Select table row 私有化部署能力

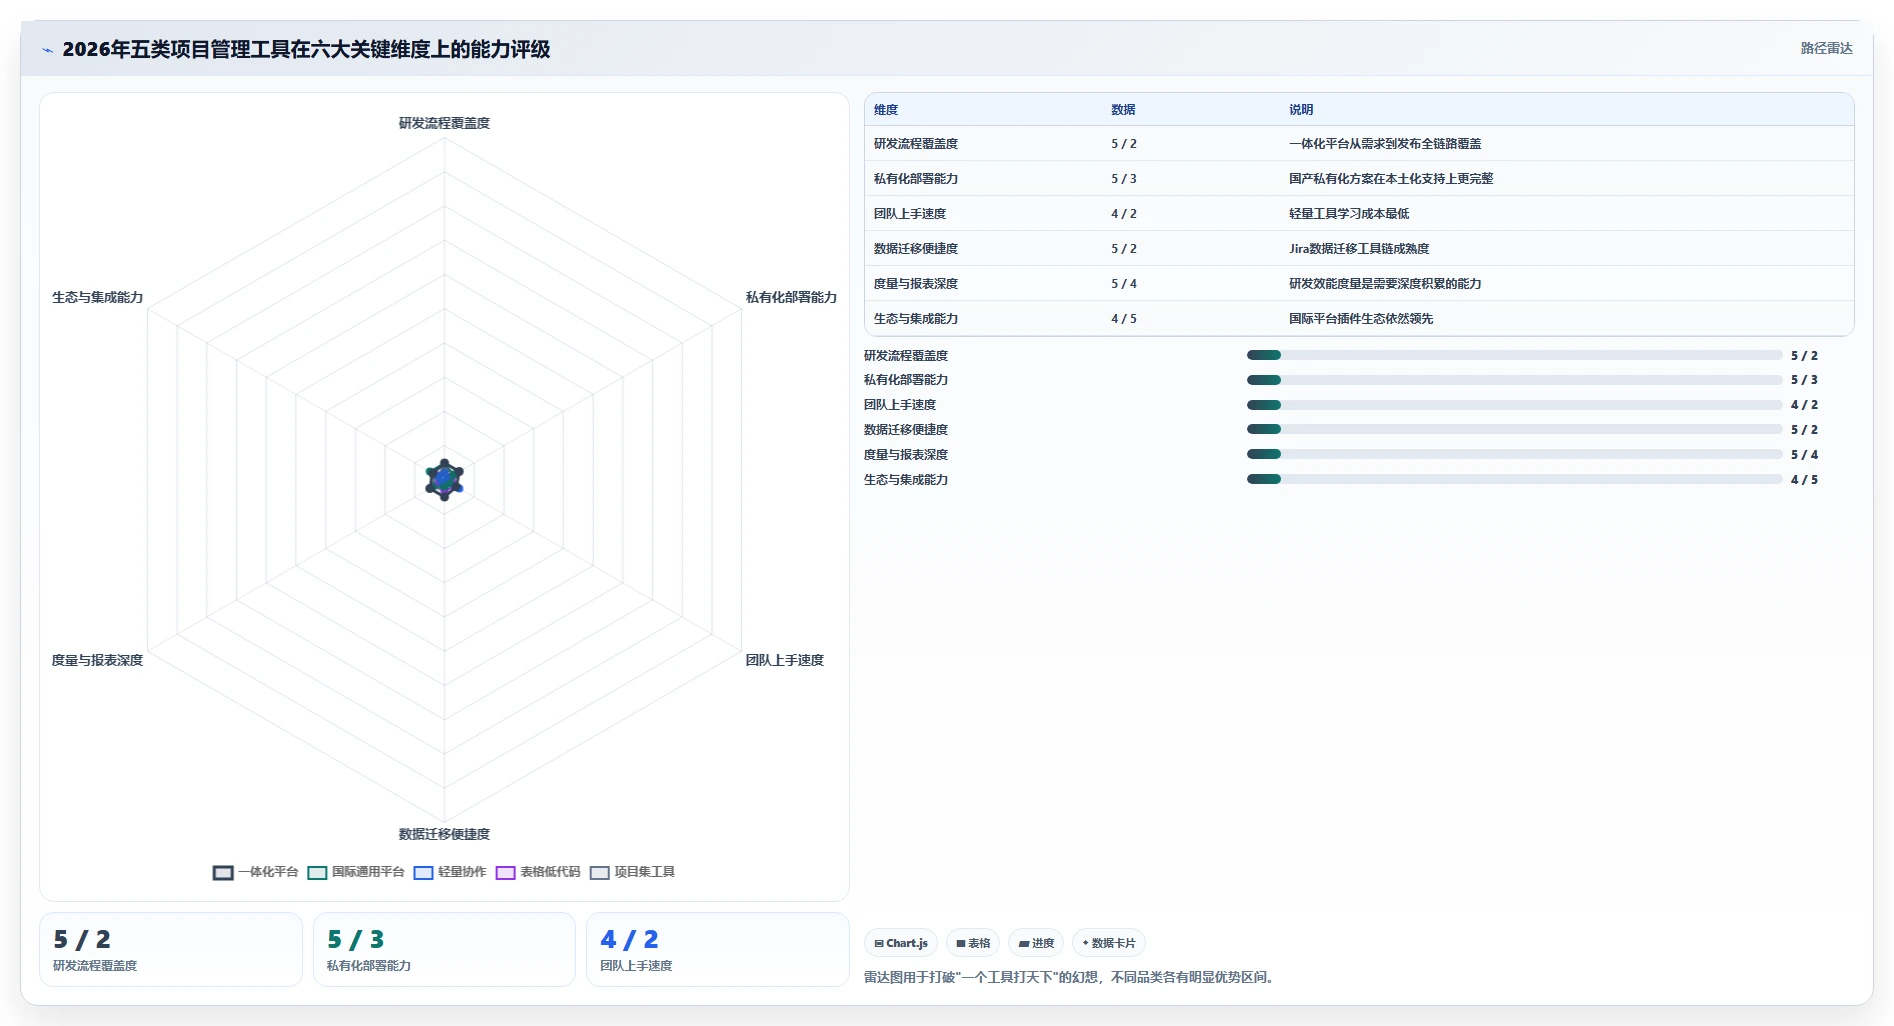1359,179
